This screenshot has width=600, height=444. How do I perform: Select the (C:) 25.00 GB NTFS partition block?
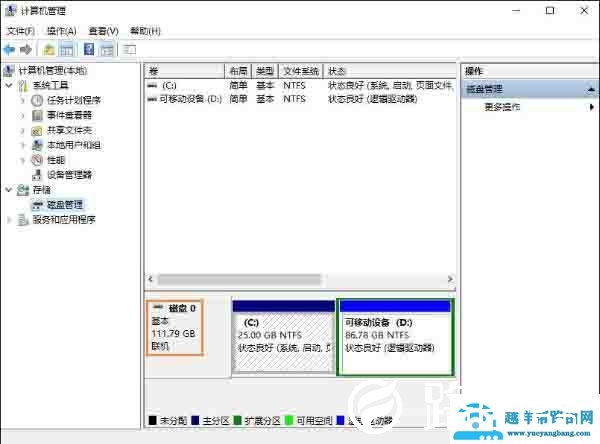click(283, 337)
